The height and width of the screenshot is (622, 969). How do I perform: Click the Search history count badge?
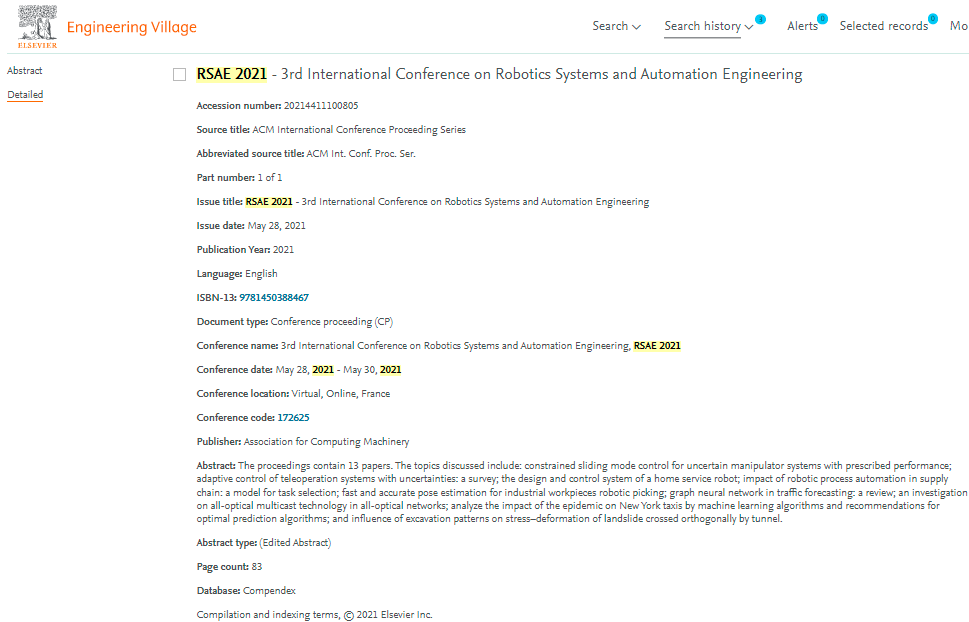(x=760, y=19)
